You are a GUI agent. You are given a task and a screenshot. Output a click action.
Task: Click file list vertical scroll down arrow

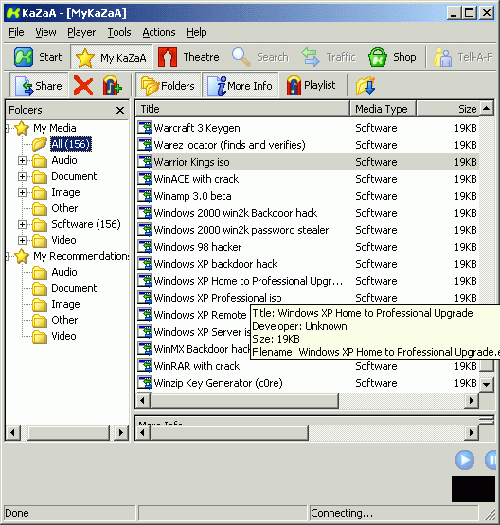pyautogui.click(x=486, y=384)
